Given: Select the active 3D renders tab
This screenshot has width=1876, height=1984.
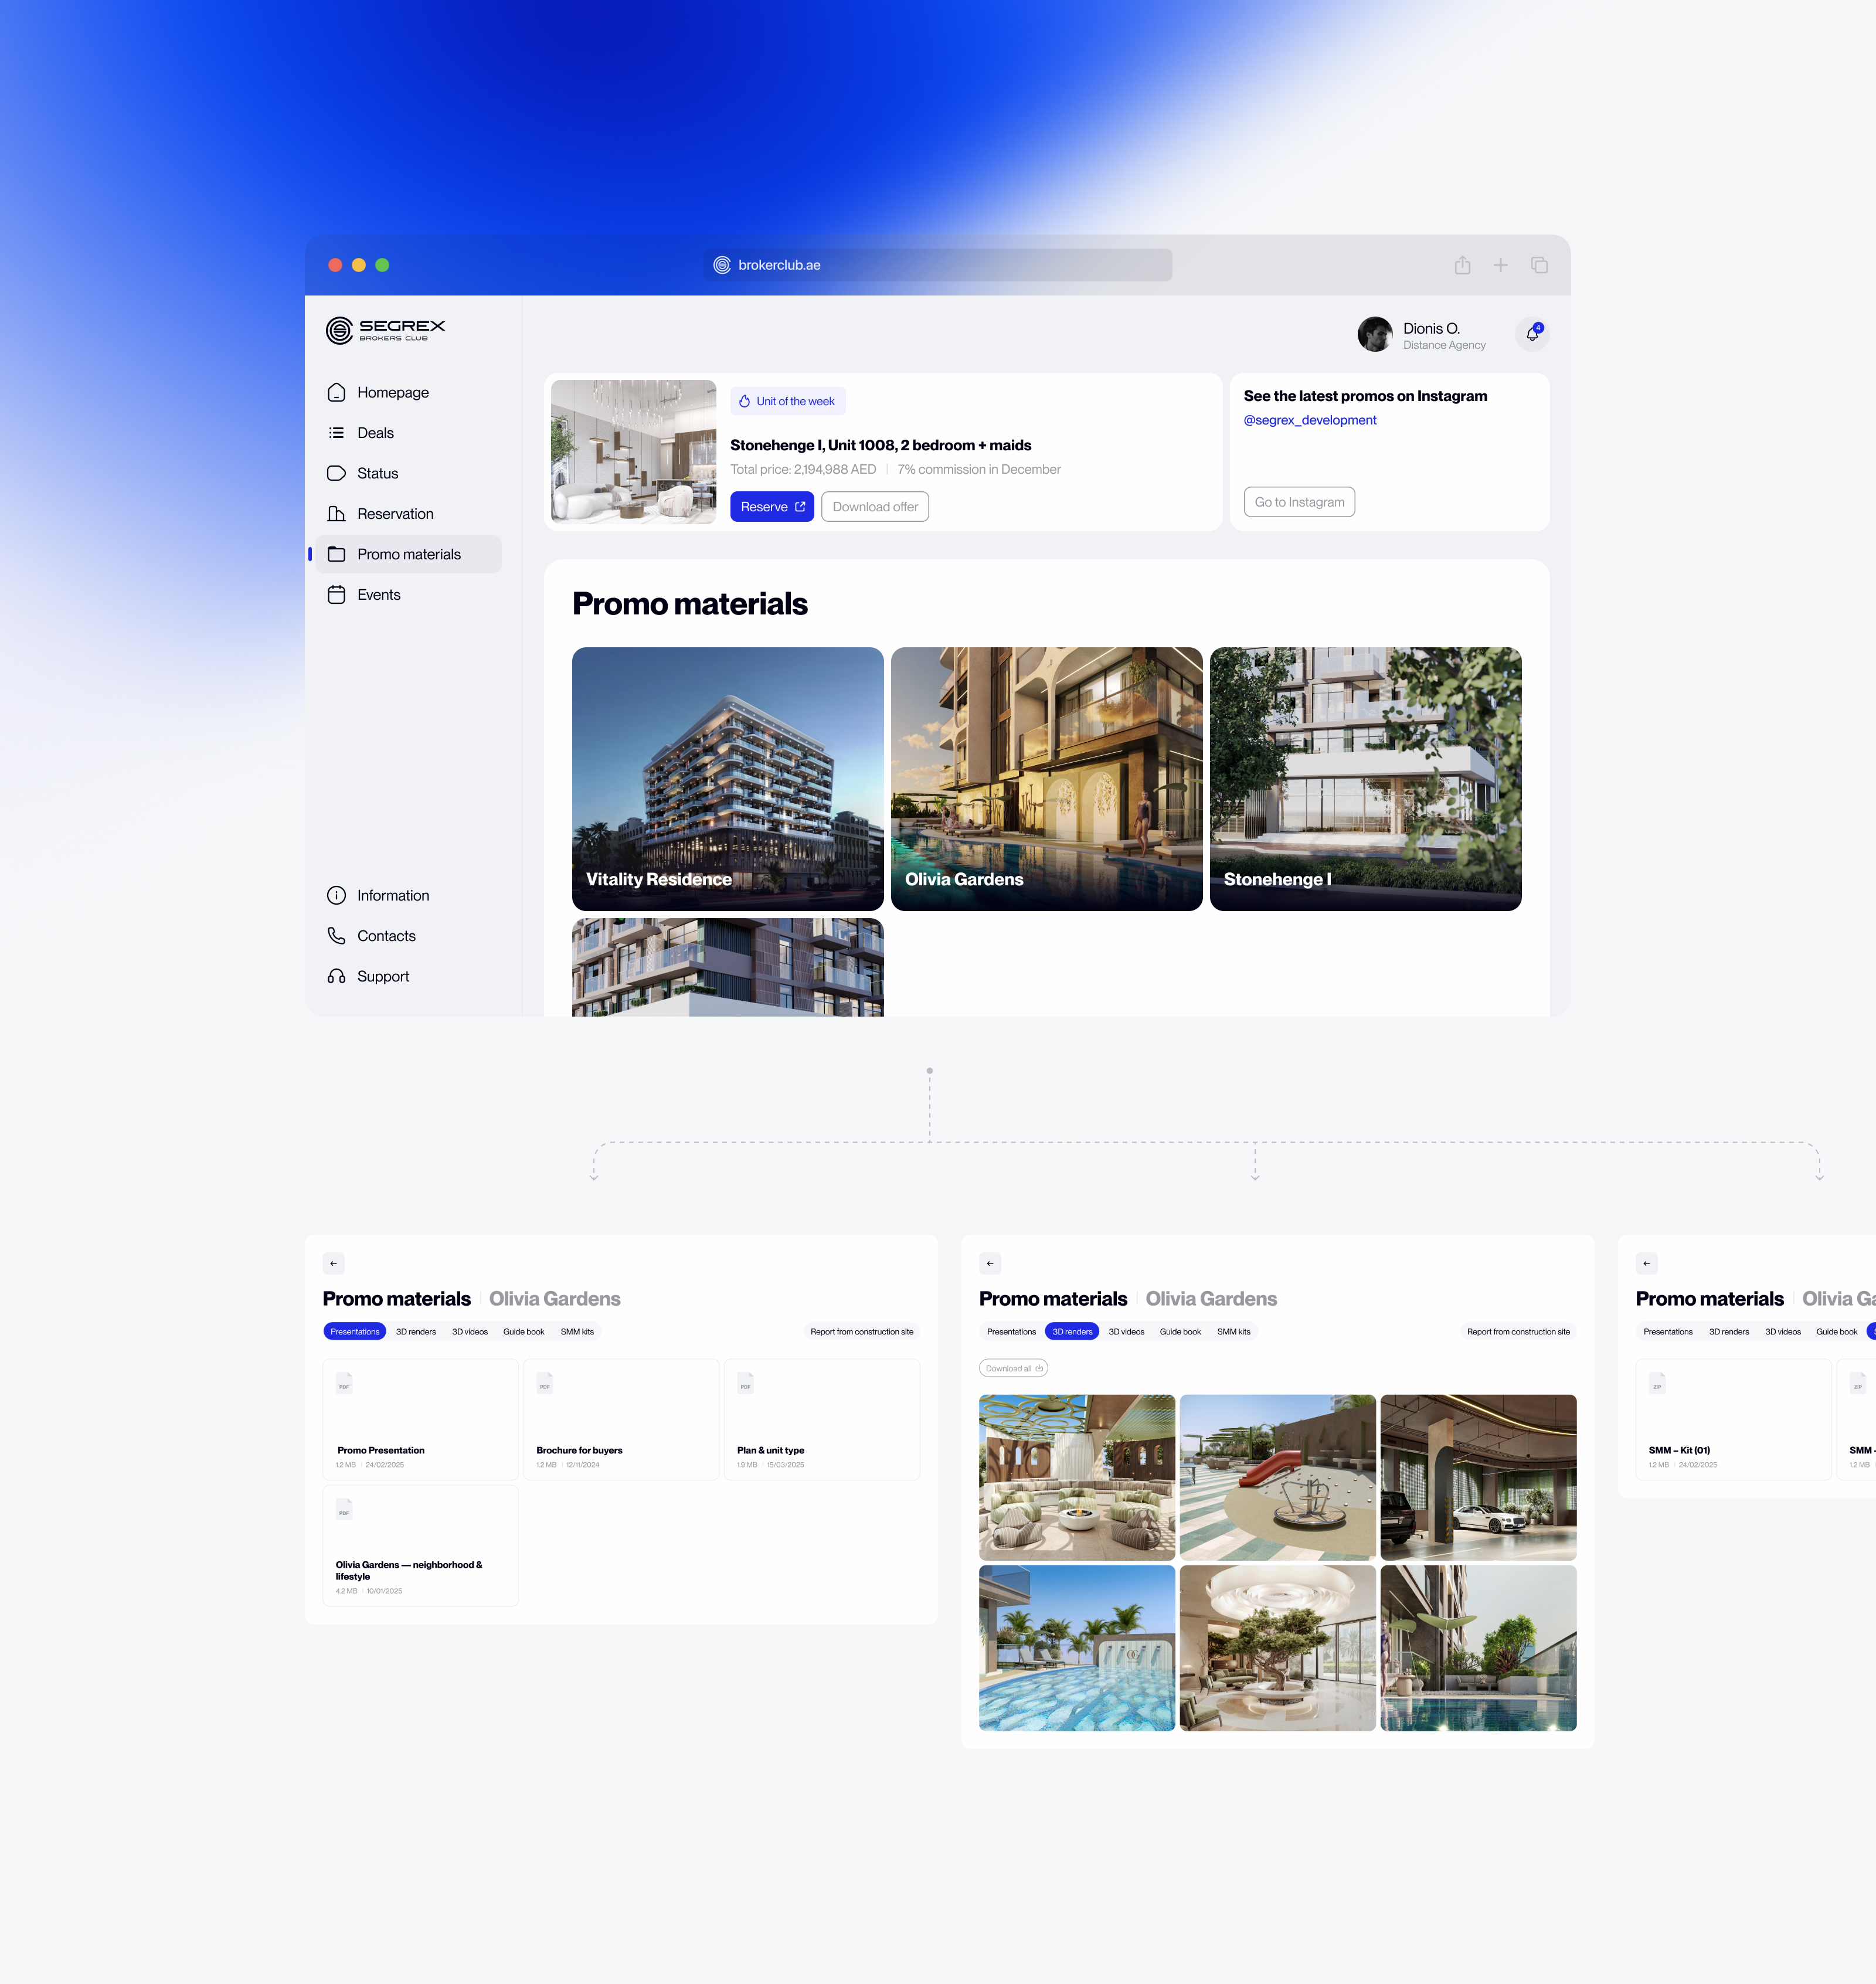Looking at the screenshot, I should 1072,1331.
